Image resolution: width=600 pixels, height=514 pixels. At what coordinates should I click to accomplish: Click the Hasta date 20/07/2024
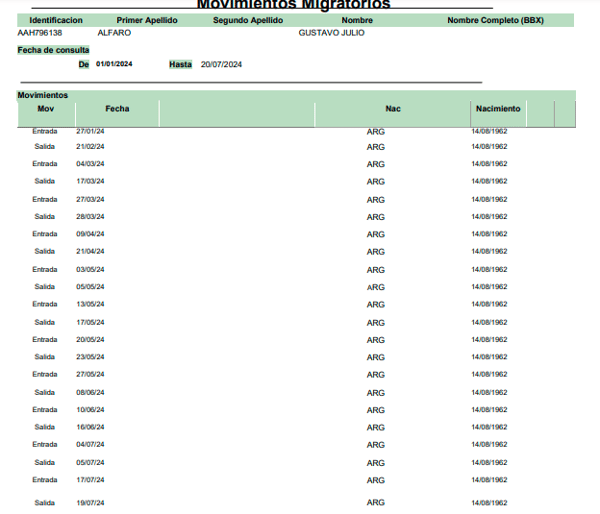(221, 64)
